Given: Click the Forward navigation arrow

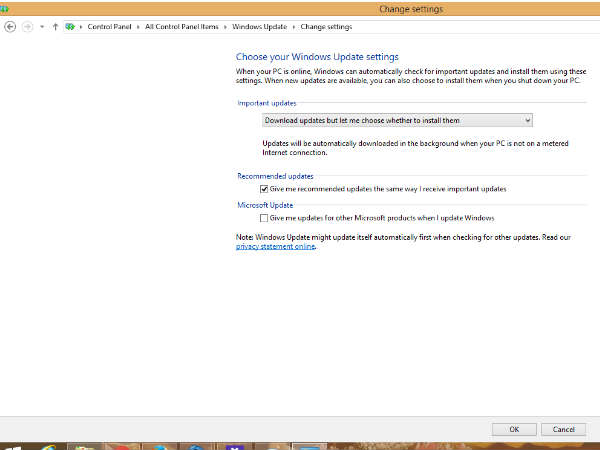Looking at the screenshot, I should pos(27,26).
